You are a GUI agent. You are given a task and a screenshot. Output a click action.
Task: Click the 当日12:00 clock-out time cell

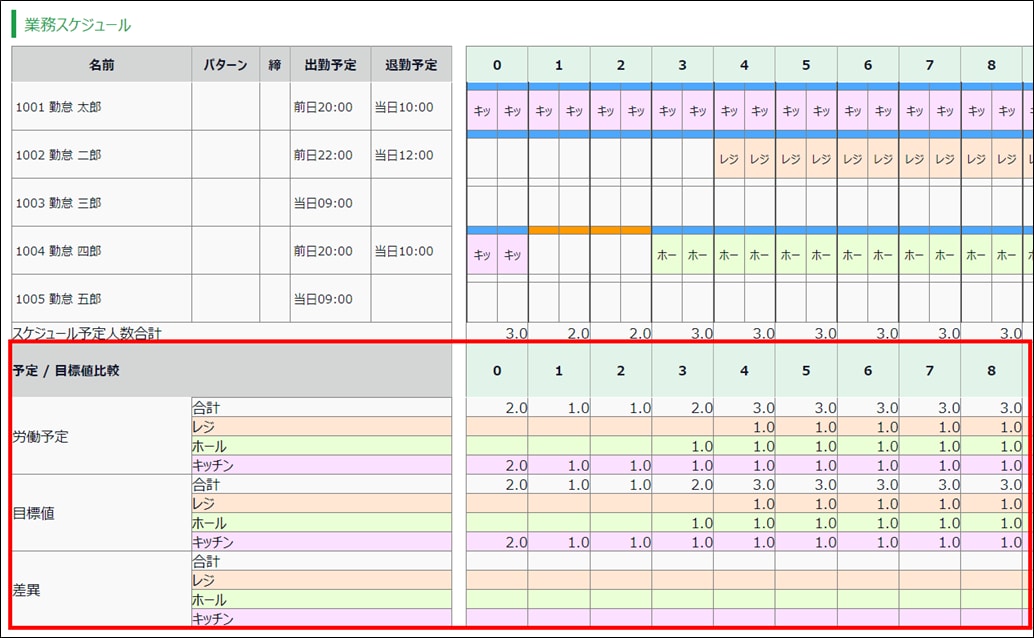(404, 155)
